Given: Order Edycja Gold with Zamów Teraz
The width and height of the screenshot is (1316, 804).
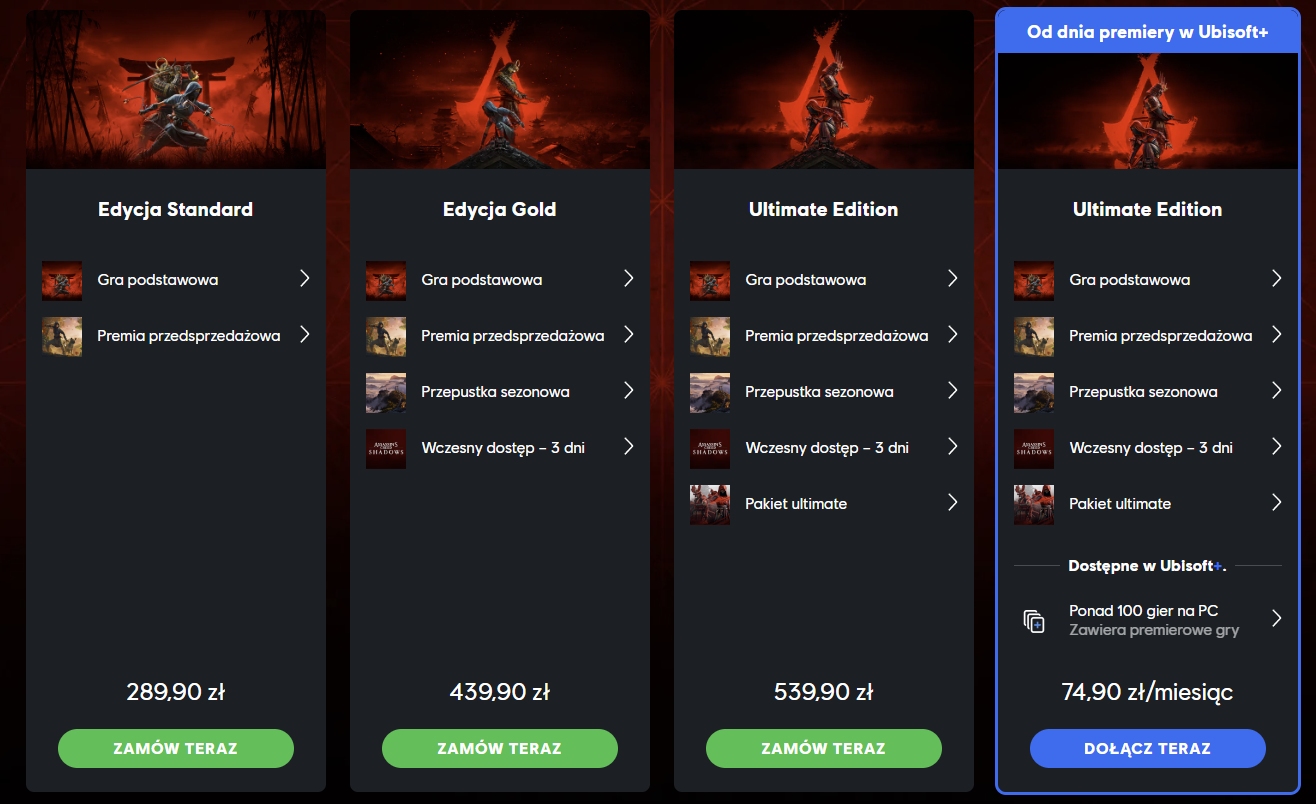Looking at the screenshot, I should pyautogui.click(x=500, y=748).
